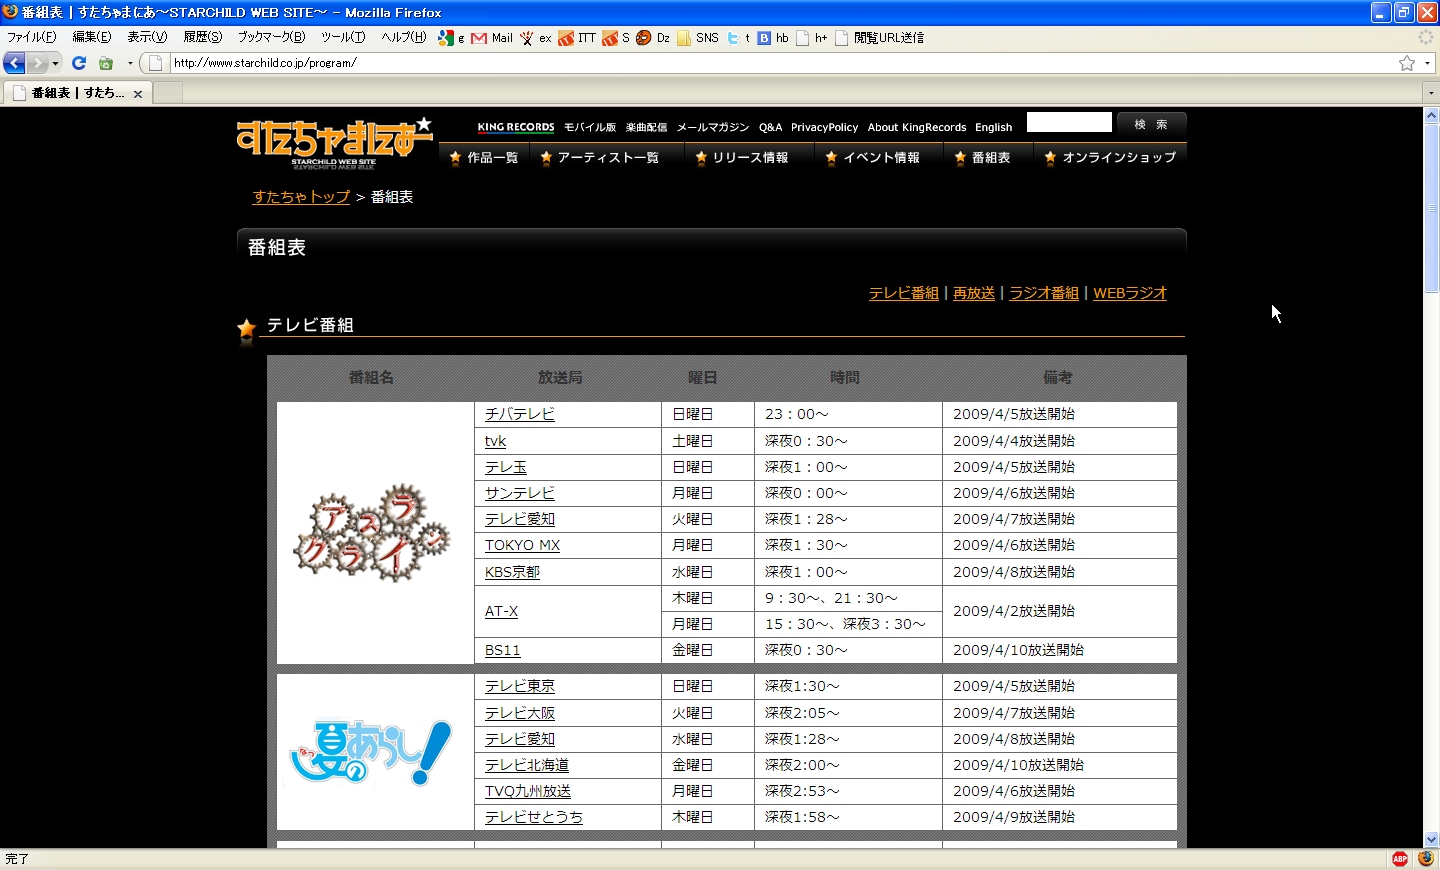This screenshot has height=870, width=1440.
Task: Bookmark this page with the star icon
Action: [1407, 63]
